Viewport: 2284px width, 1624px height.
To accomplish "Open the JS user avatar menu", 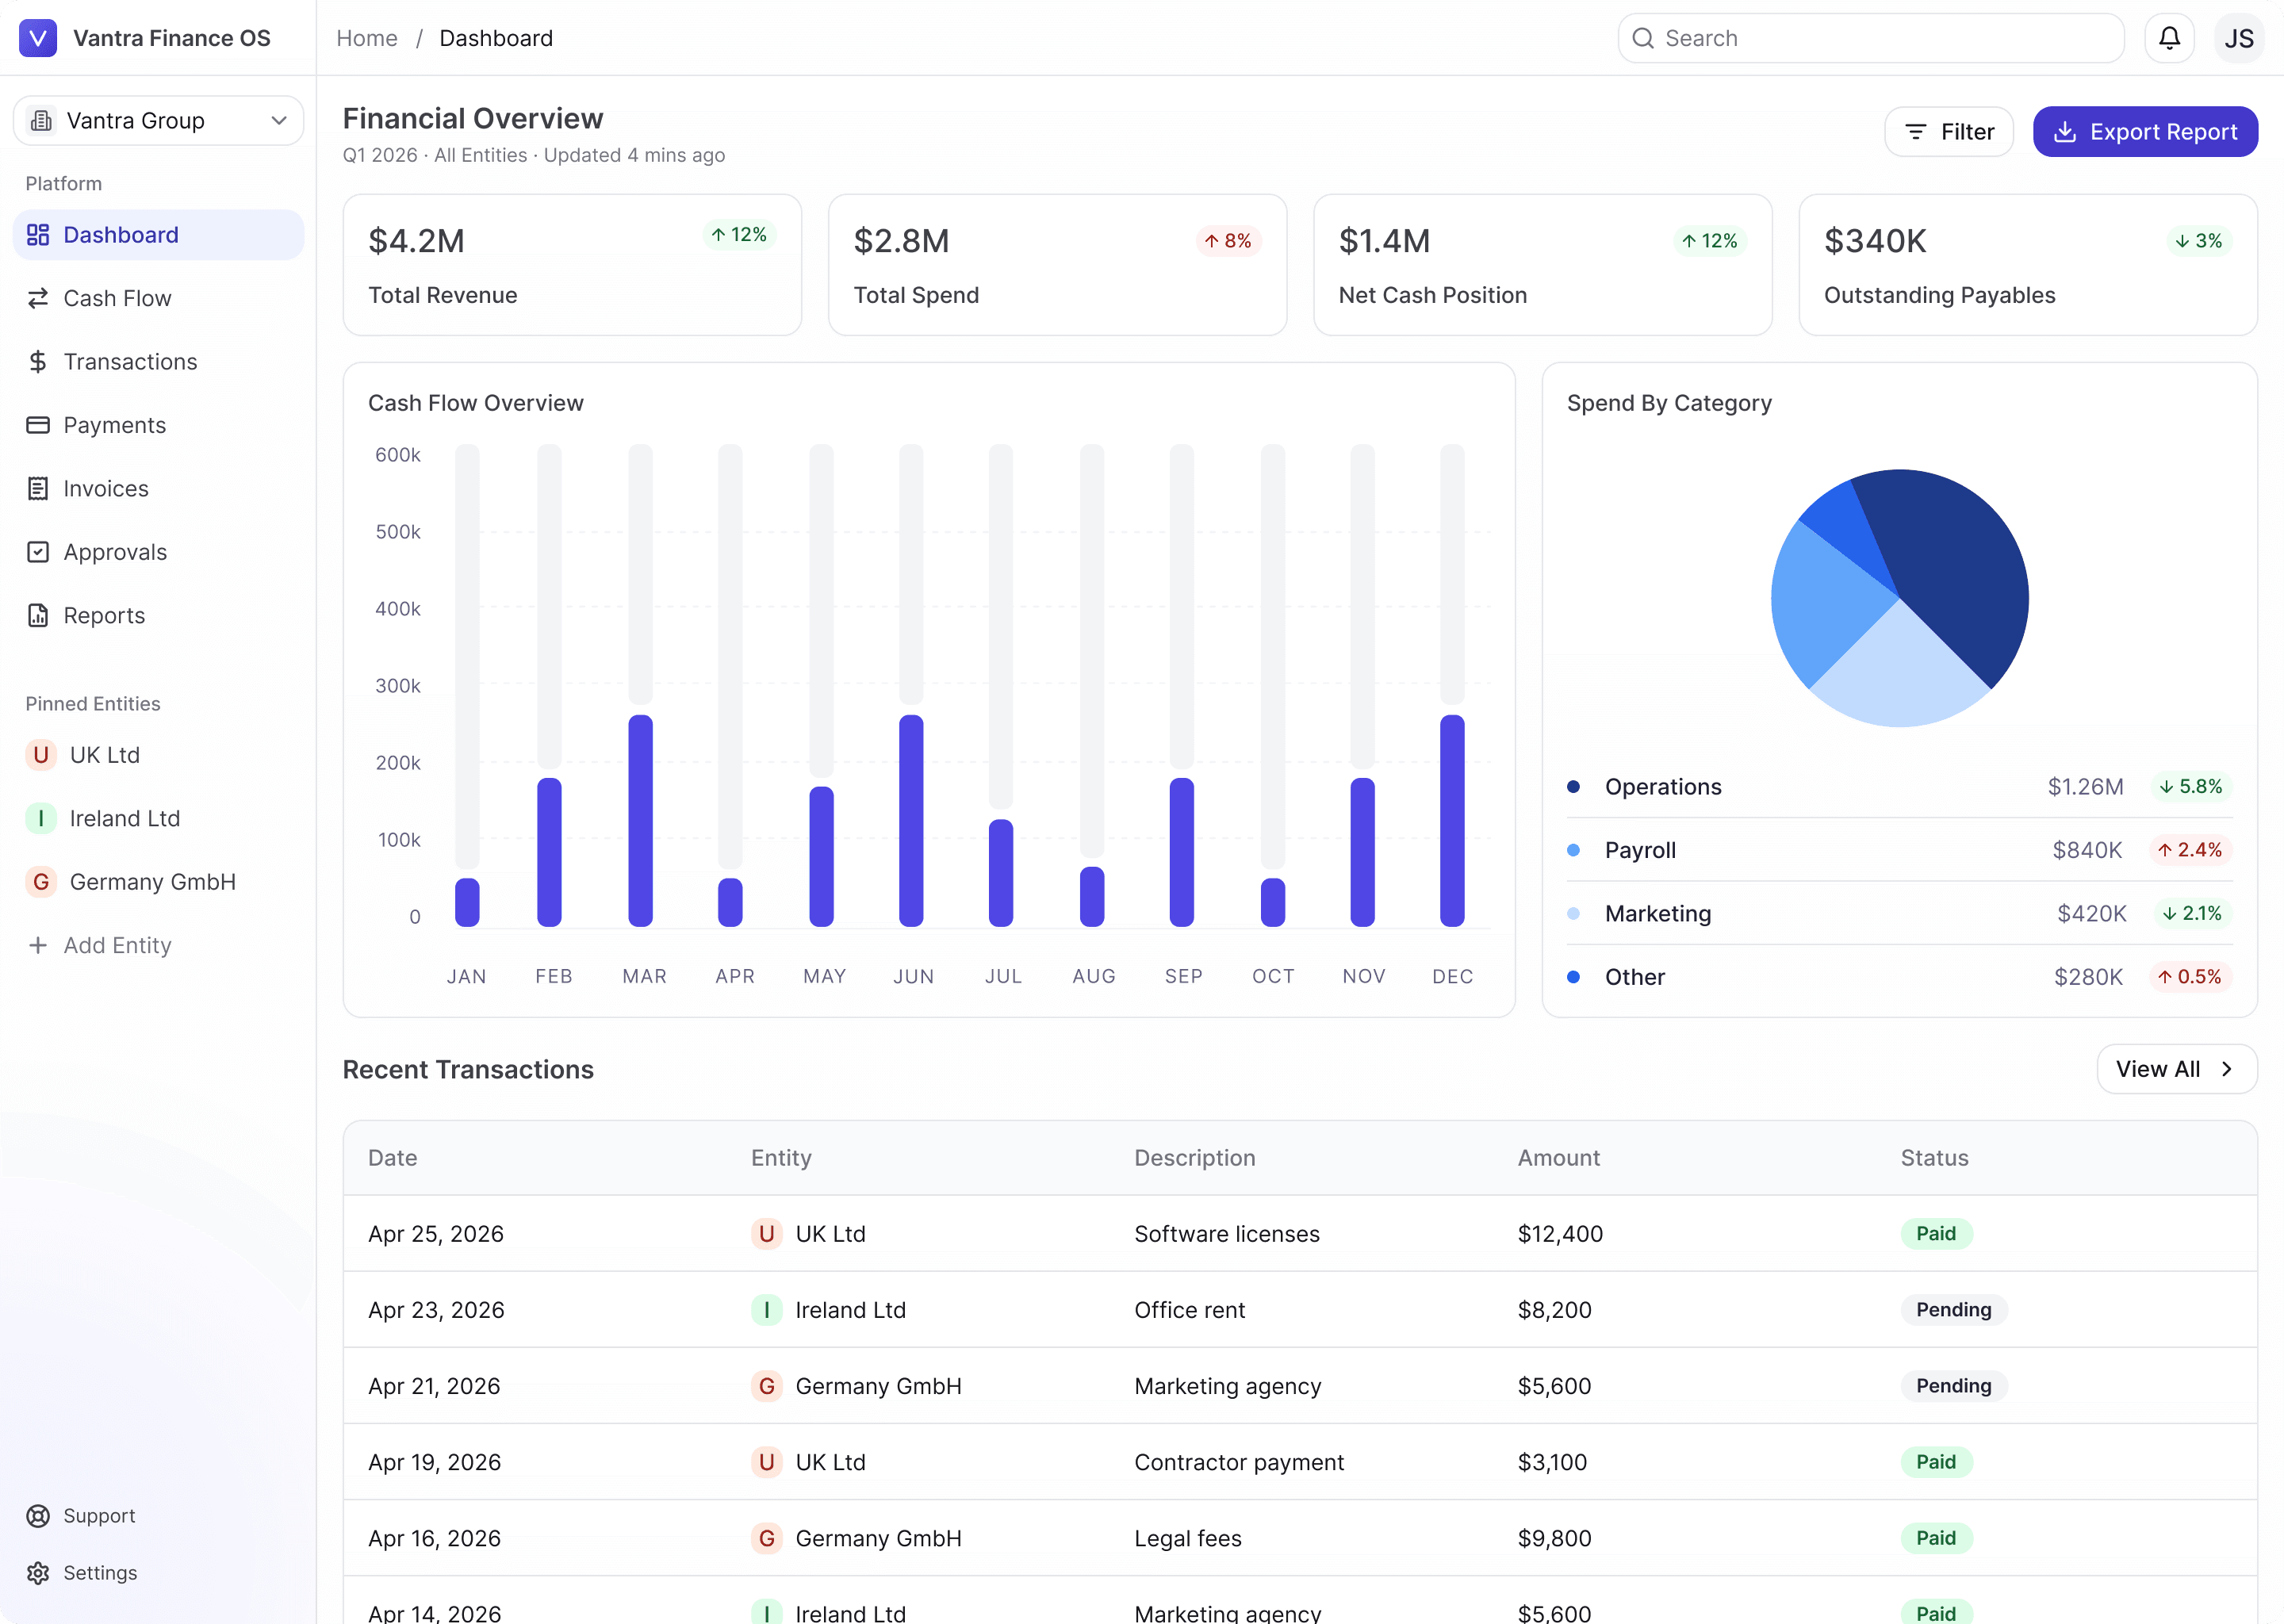I will click(x=2239, y=38).
